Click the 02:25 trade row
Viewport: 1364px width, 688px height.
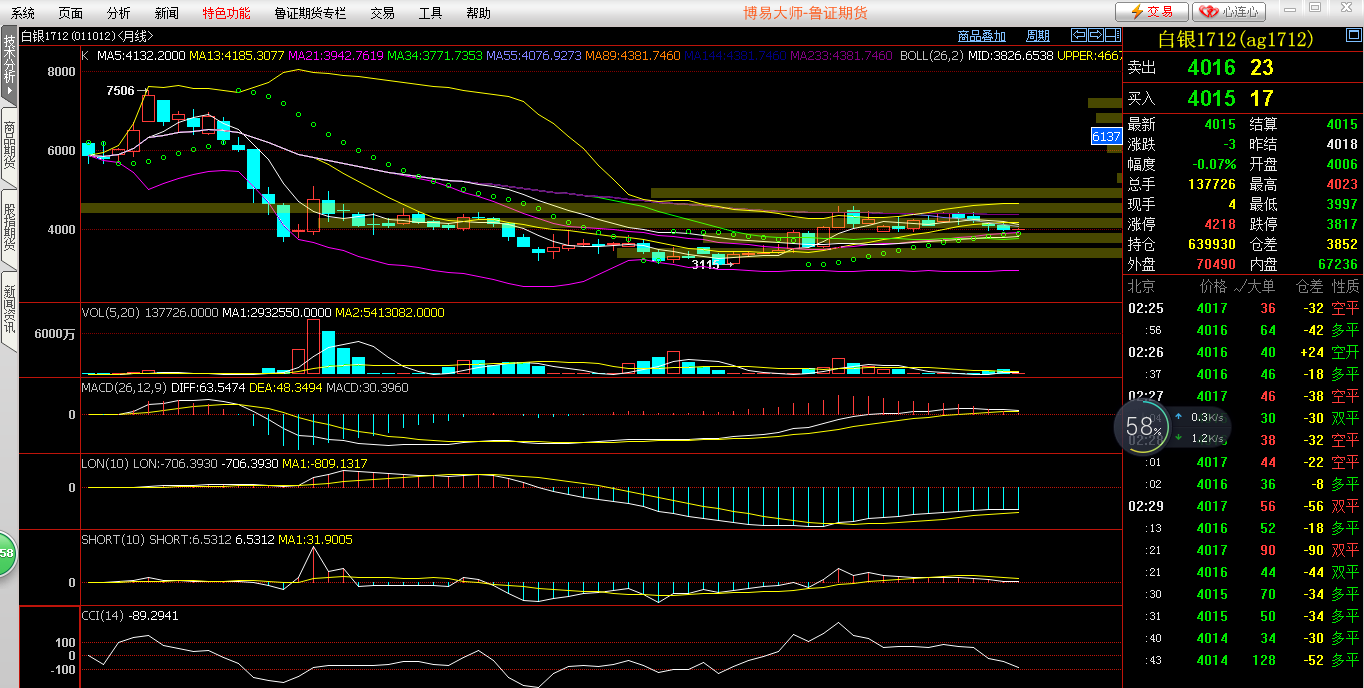point(1243,309)
